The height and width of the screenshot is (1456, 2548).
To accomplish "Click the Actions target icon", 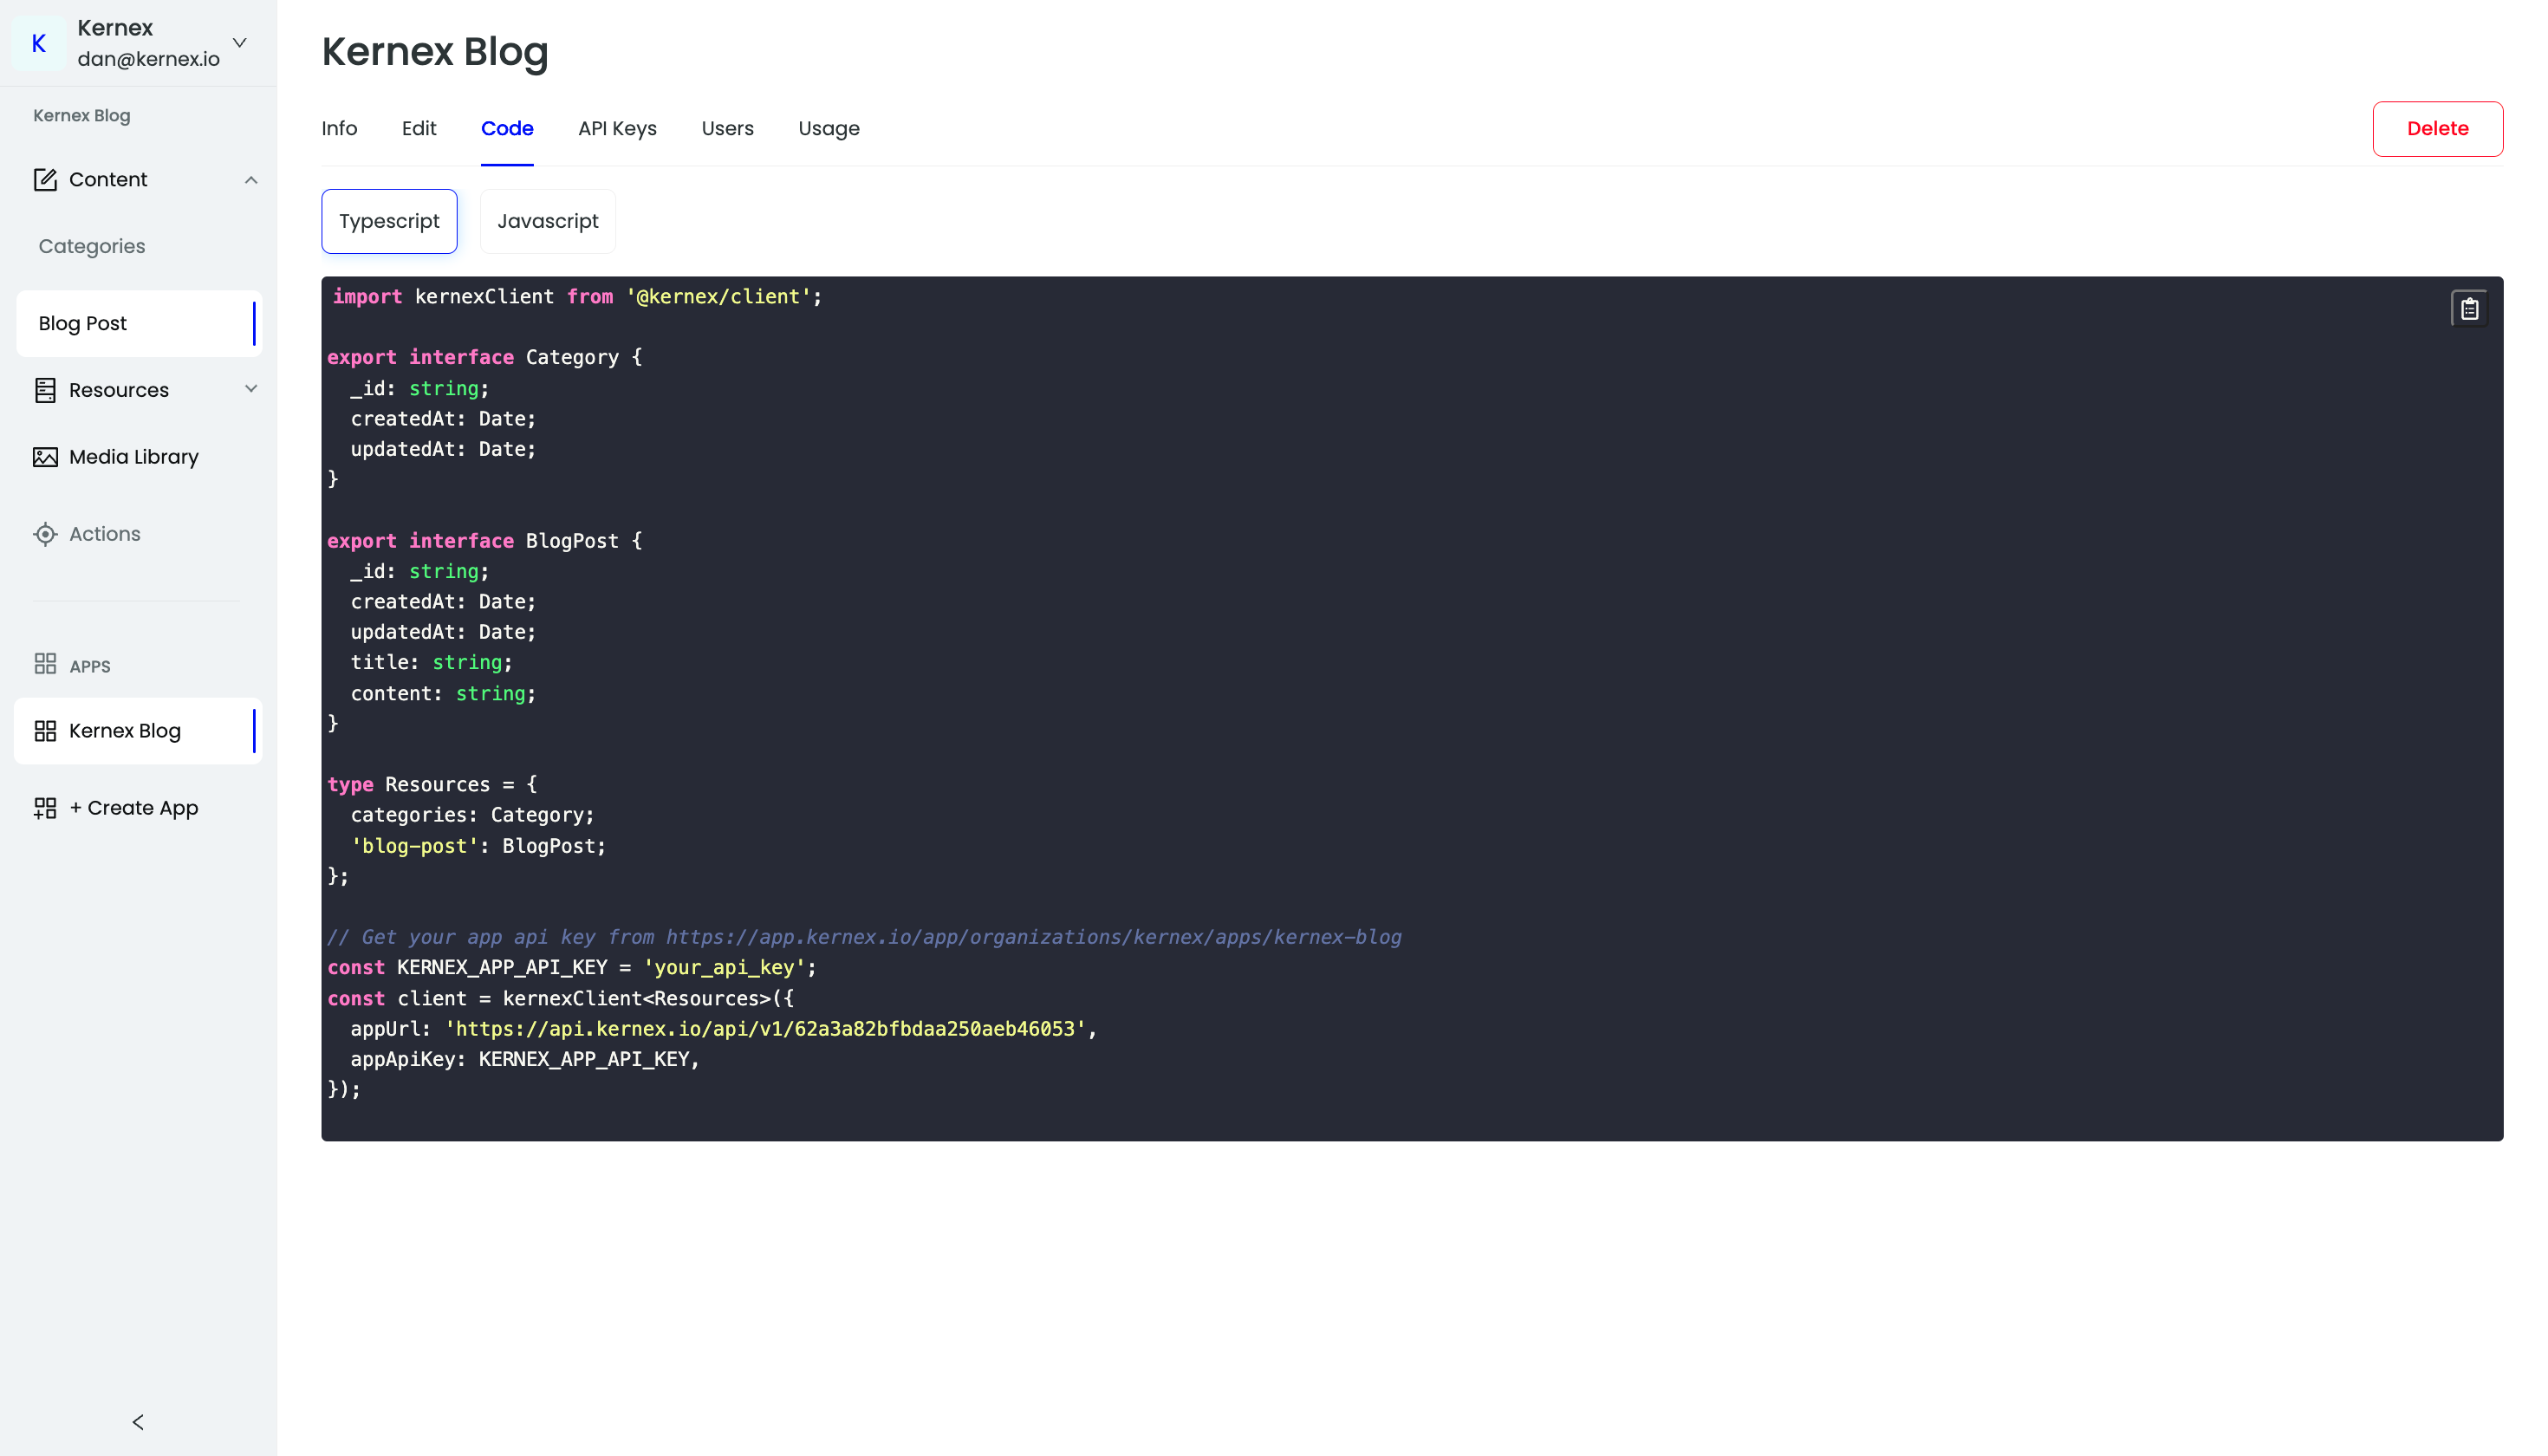I will 45,533.
